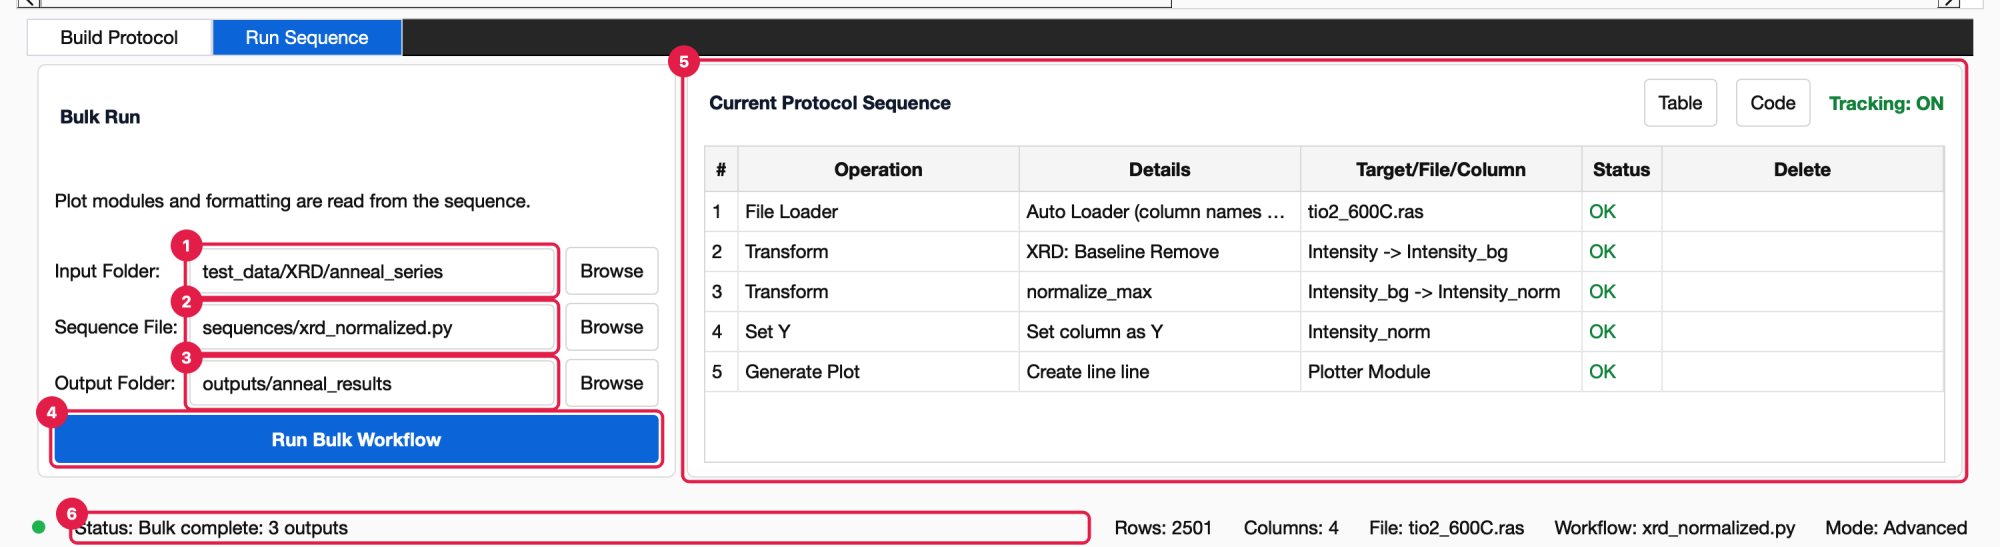Click the Create line line cell

[x=1160, y=372]
